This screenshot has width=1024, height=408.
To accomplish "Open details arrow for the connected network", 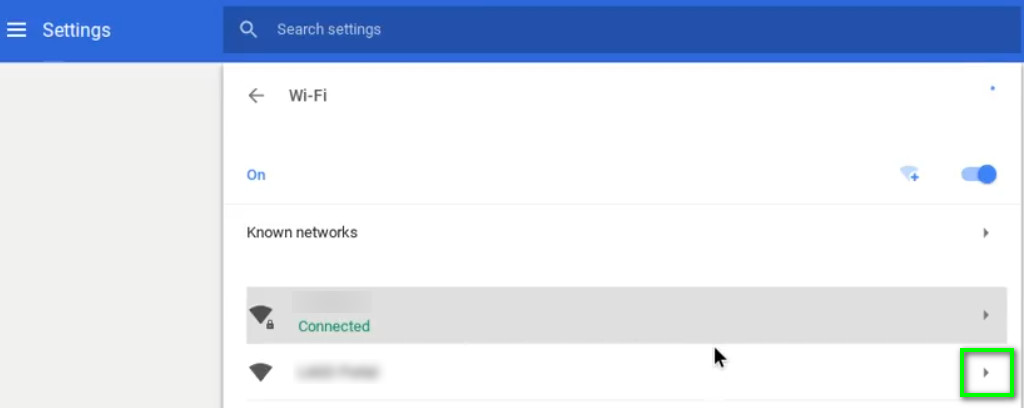I will click(x=985, y=315).
